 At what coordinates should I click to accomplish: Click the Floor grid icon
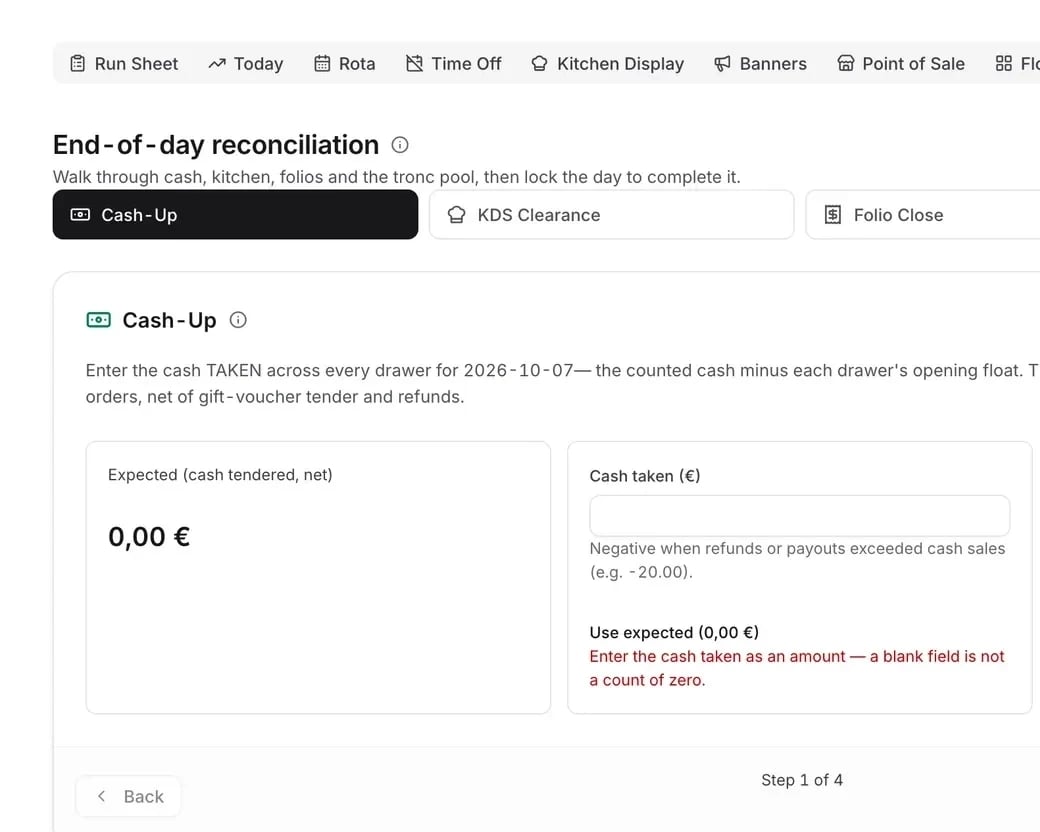click(1004, 64)
